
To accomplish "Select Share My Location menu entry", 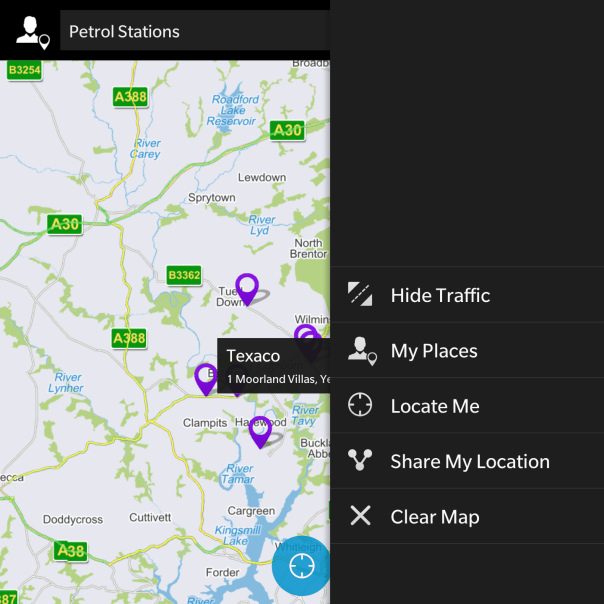I will coord(467,461).
